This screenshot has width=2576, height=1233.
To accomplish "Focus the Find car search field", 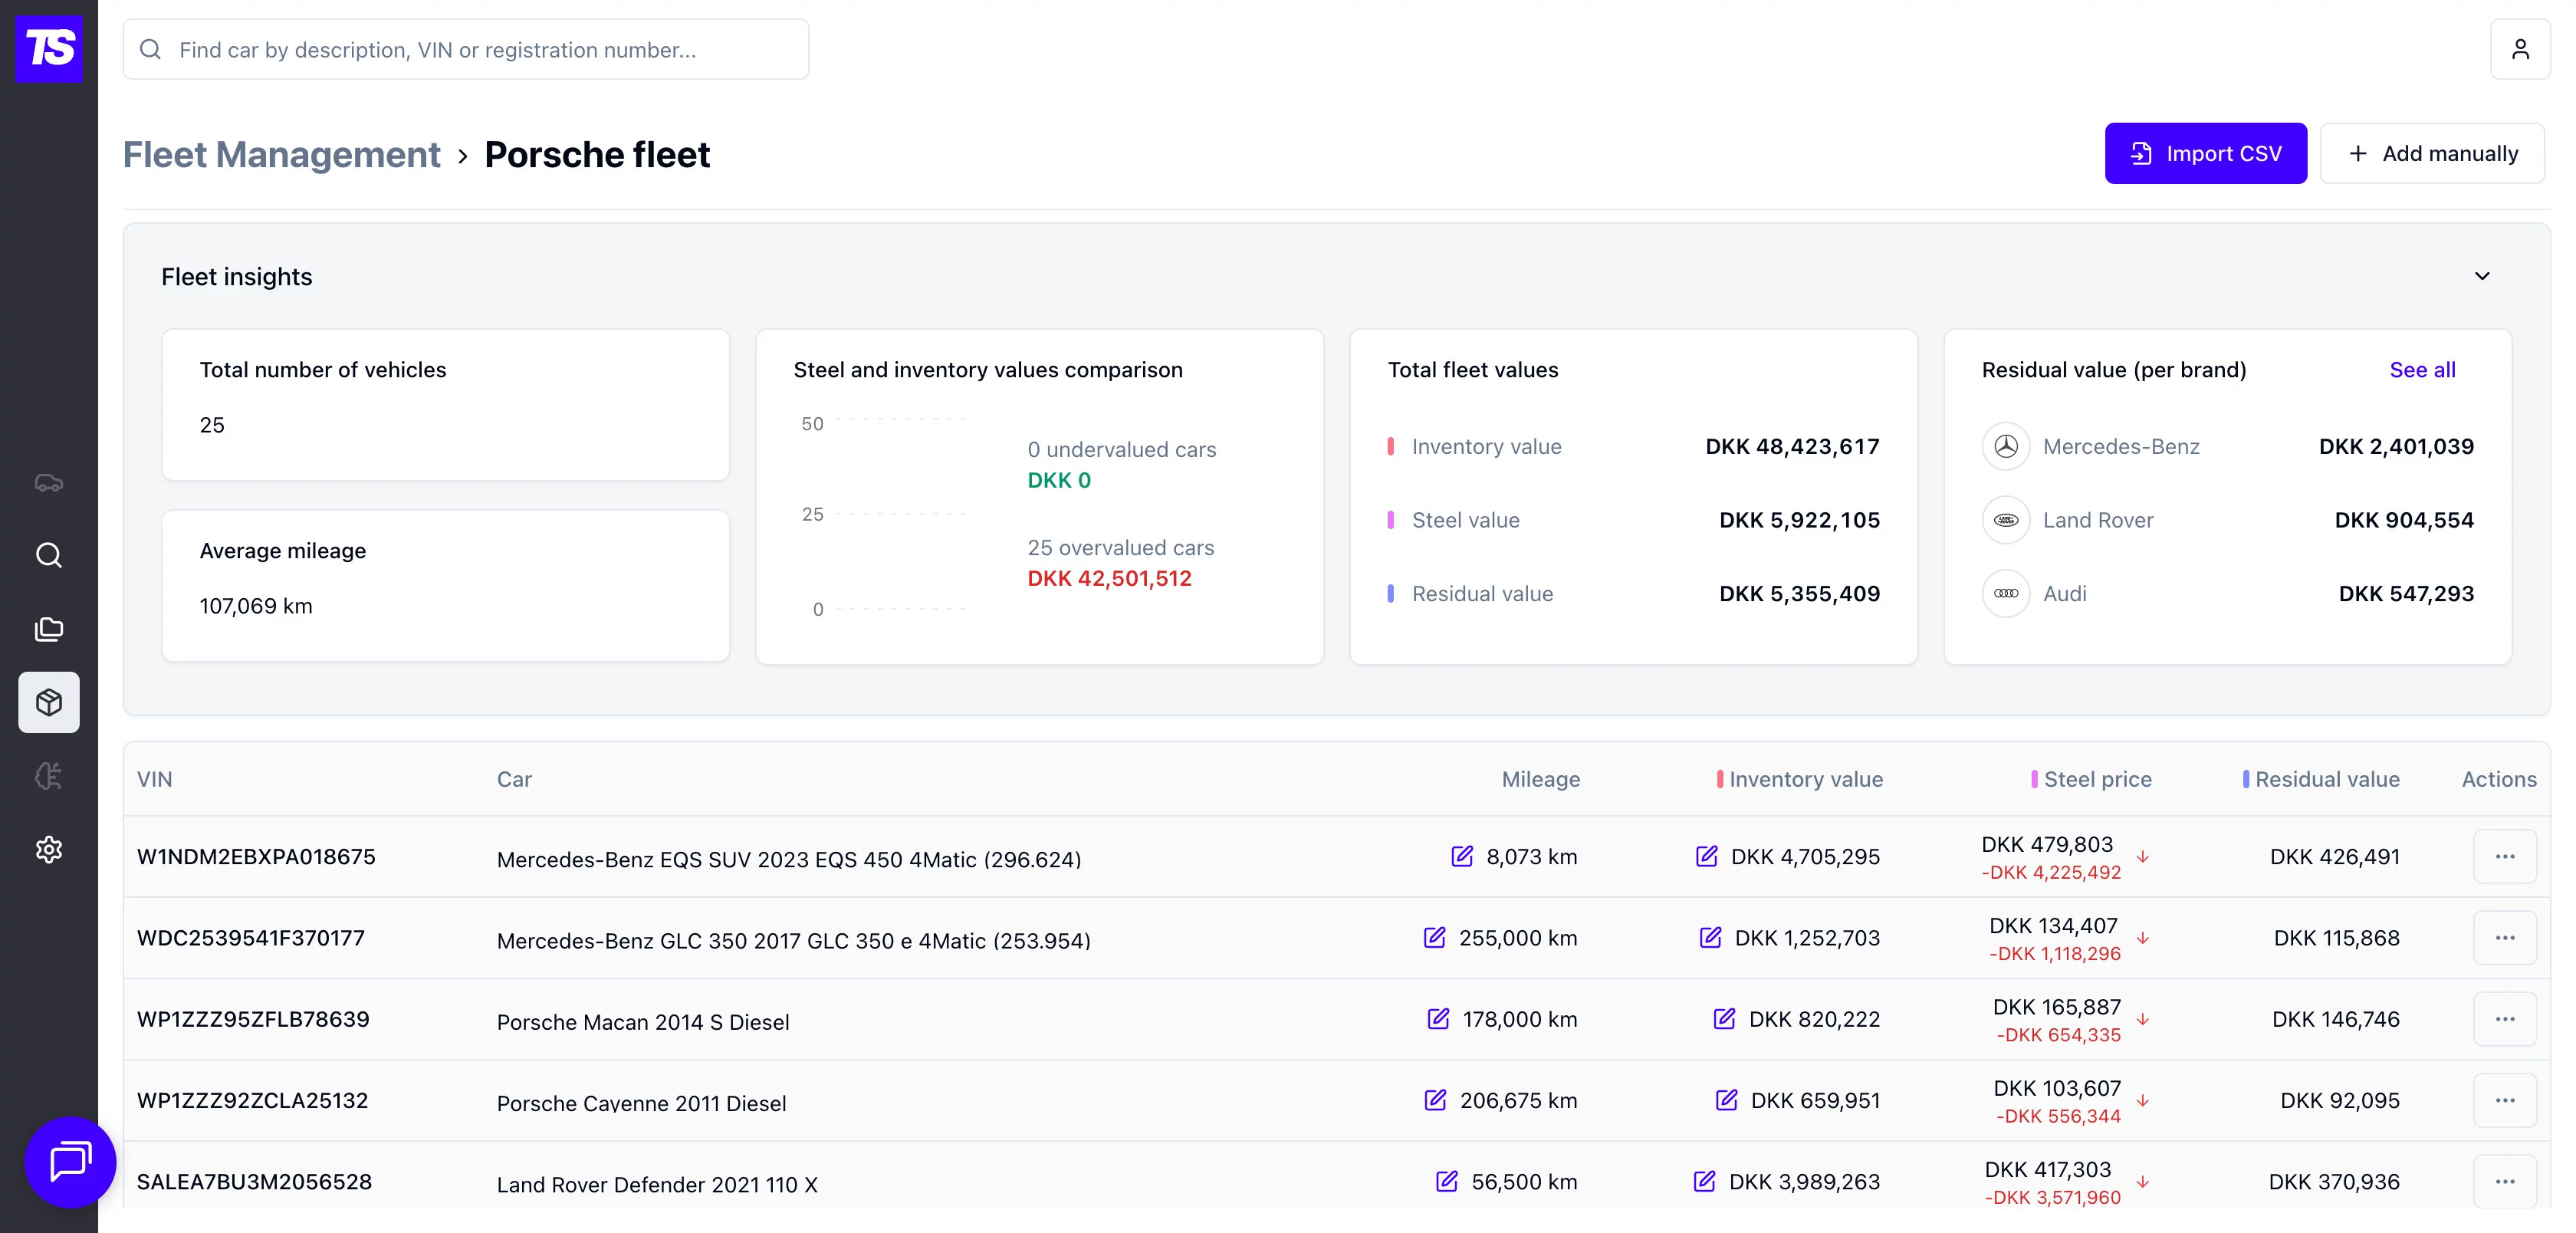I will (x=466, y=49).
